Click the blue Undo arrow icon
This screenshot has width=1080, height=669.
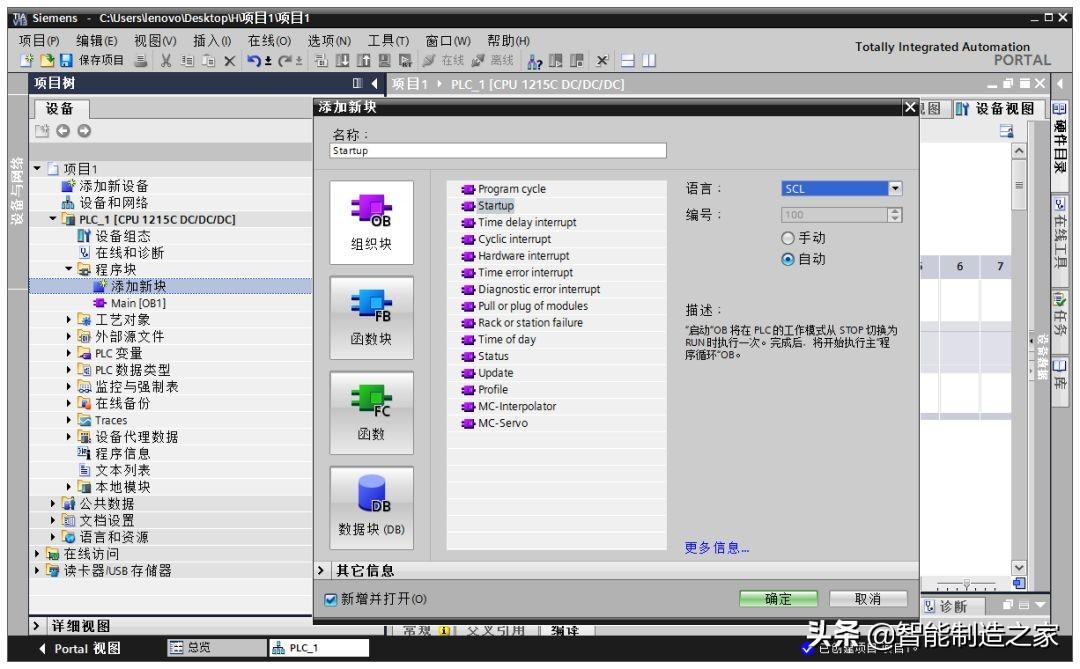[x=254, y=61]
